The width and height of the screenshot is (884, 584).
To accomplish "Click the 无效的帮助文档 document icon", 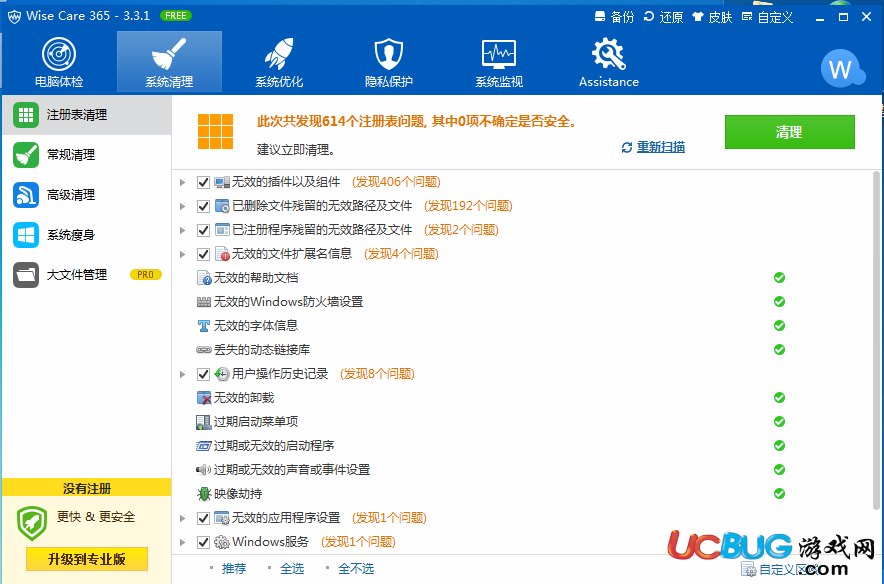I will tap(204, 278).
